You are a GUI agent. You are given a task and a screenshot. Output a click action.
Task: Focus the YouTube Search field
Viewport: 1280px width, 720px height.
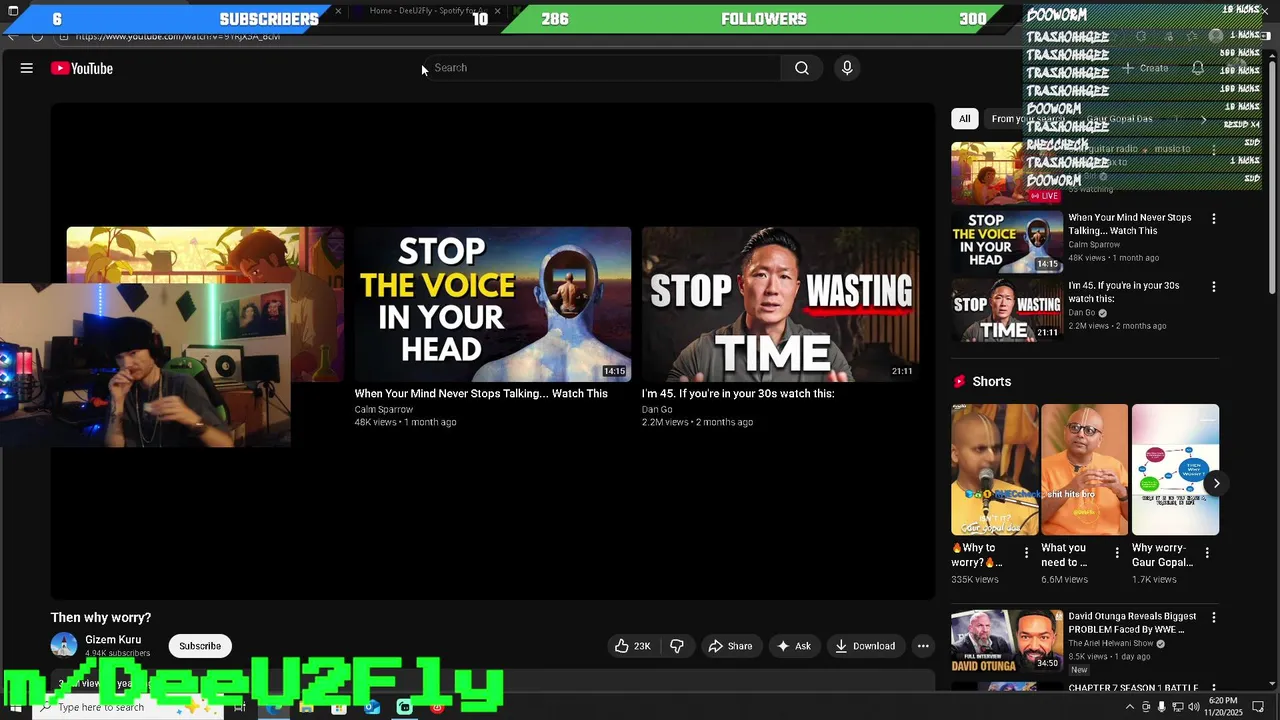[x=600, y=68]
